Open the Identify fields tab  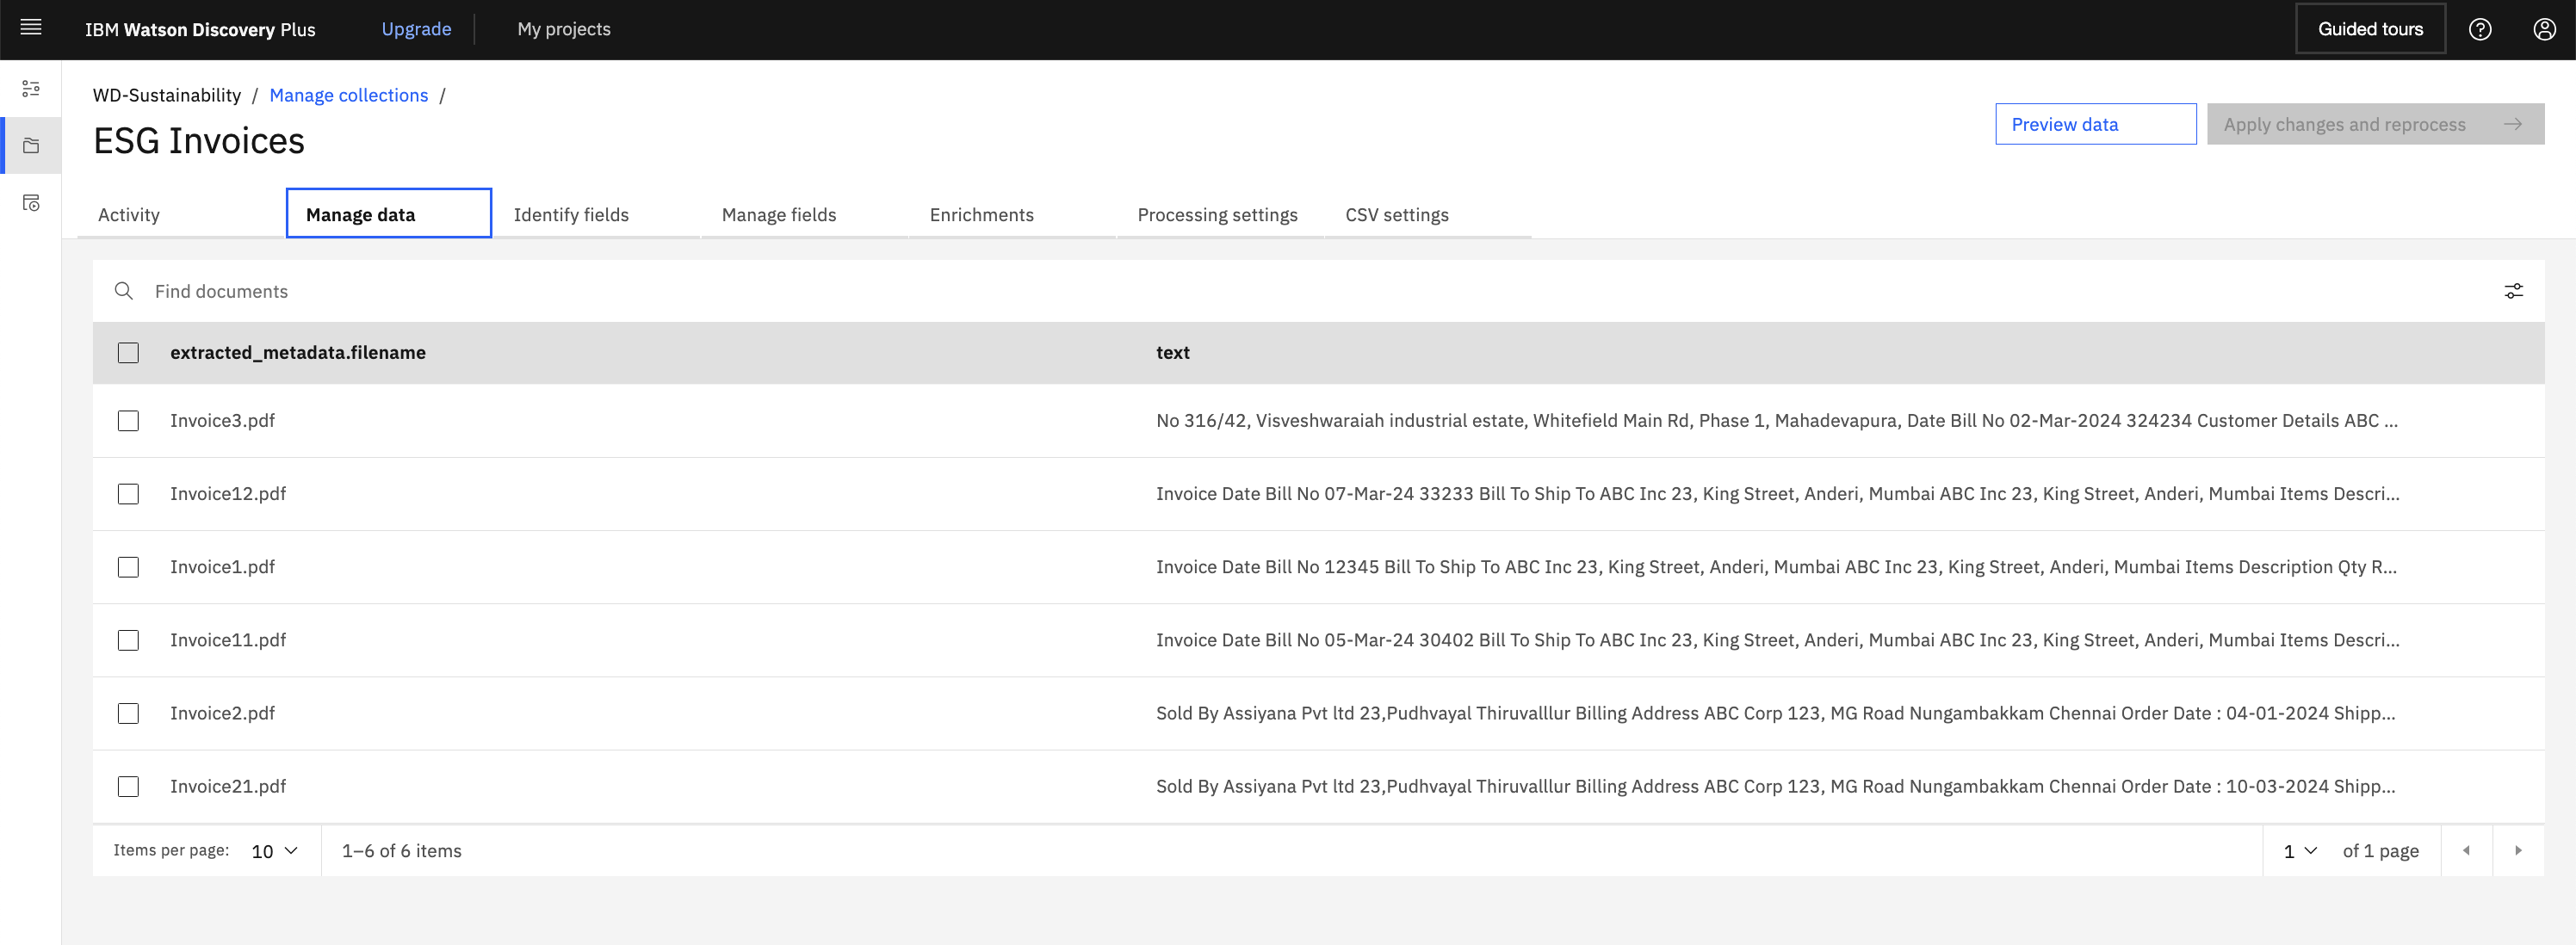click(571, 215)
